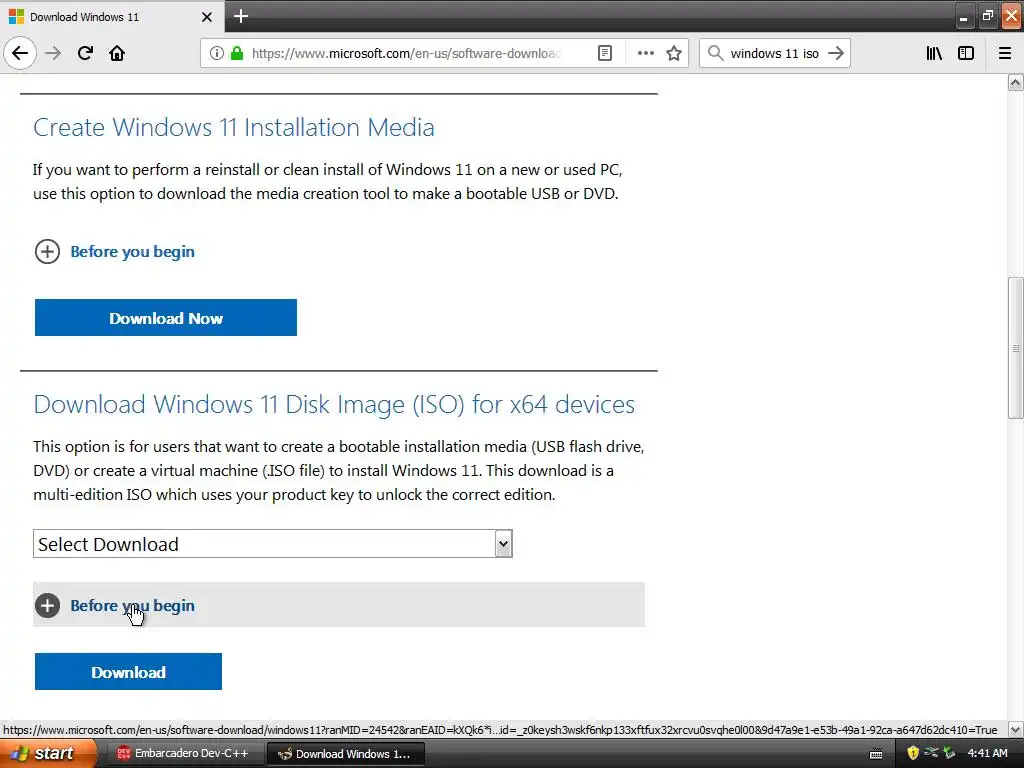Expand first Before you begin section
1024x768 pixels.
pyautogui.click(x=114, y=251)
